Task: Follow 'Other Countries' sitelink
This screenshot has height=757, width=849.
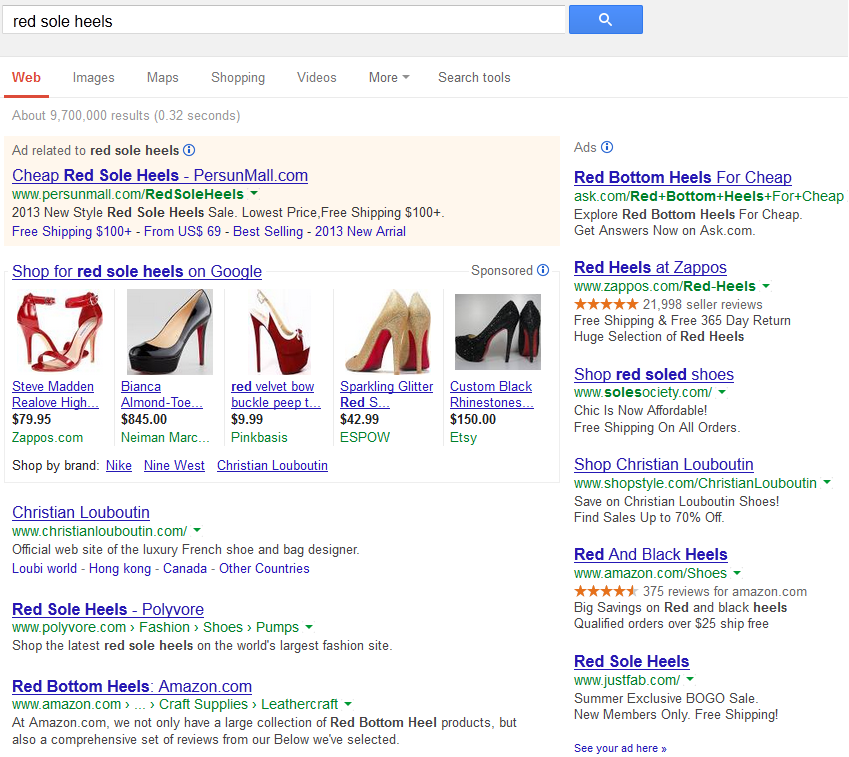Action: point(264,568)
